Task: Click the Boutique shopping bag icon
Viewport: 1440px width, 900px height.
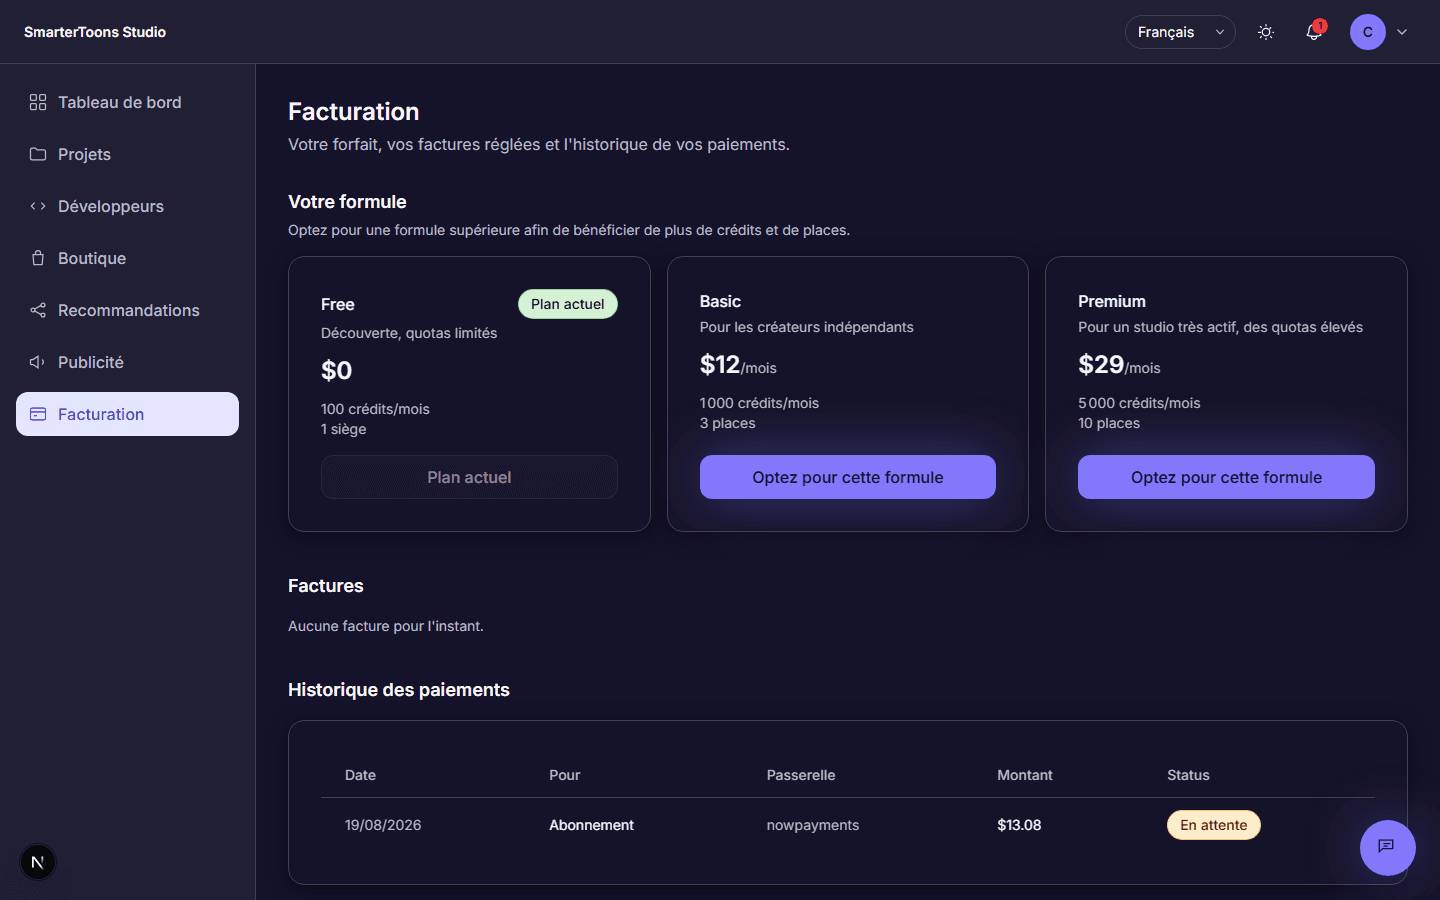Action: point(38,258)
